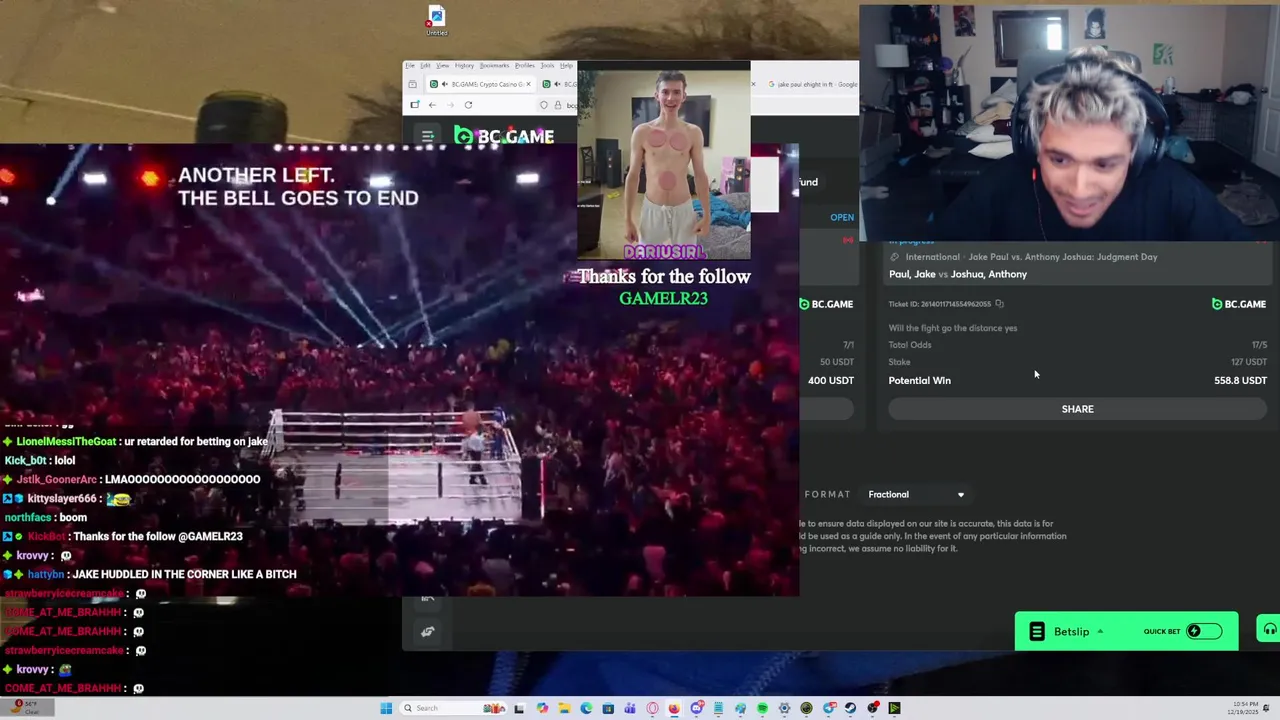The height and width of the screenshot is (720, 1280).
Task: Copy the Ticket ID with the copy icon
Action: pyautogui.click(x=999, y=304)
